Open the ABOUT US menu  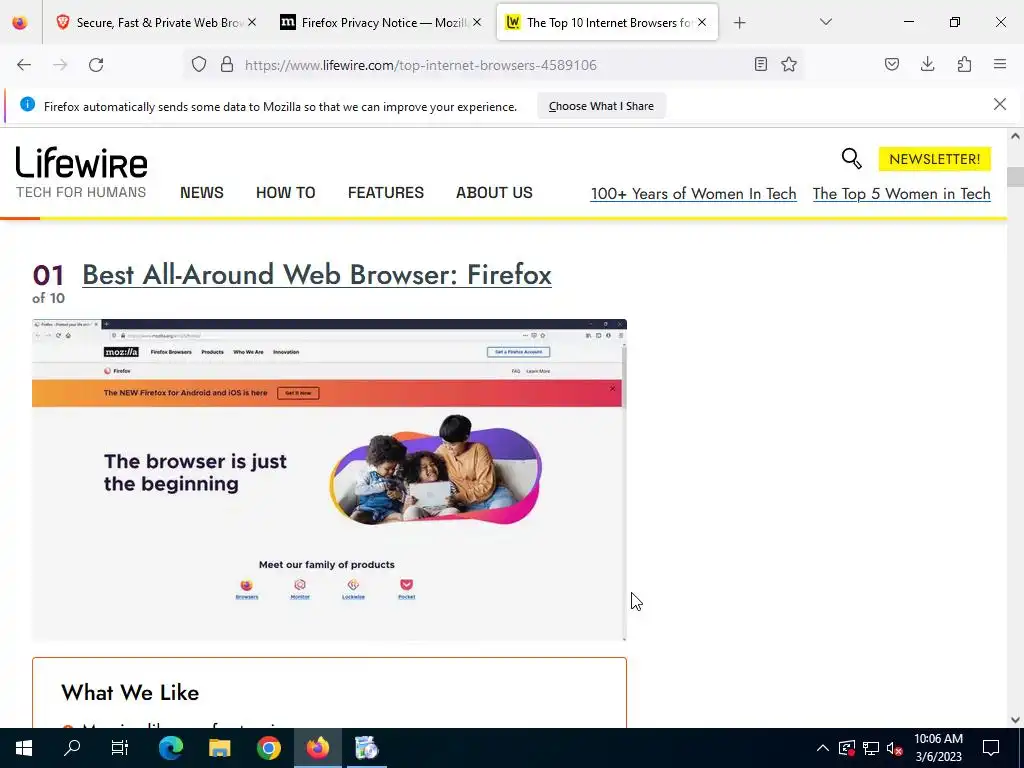[x=494, y=193]
